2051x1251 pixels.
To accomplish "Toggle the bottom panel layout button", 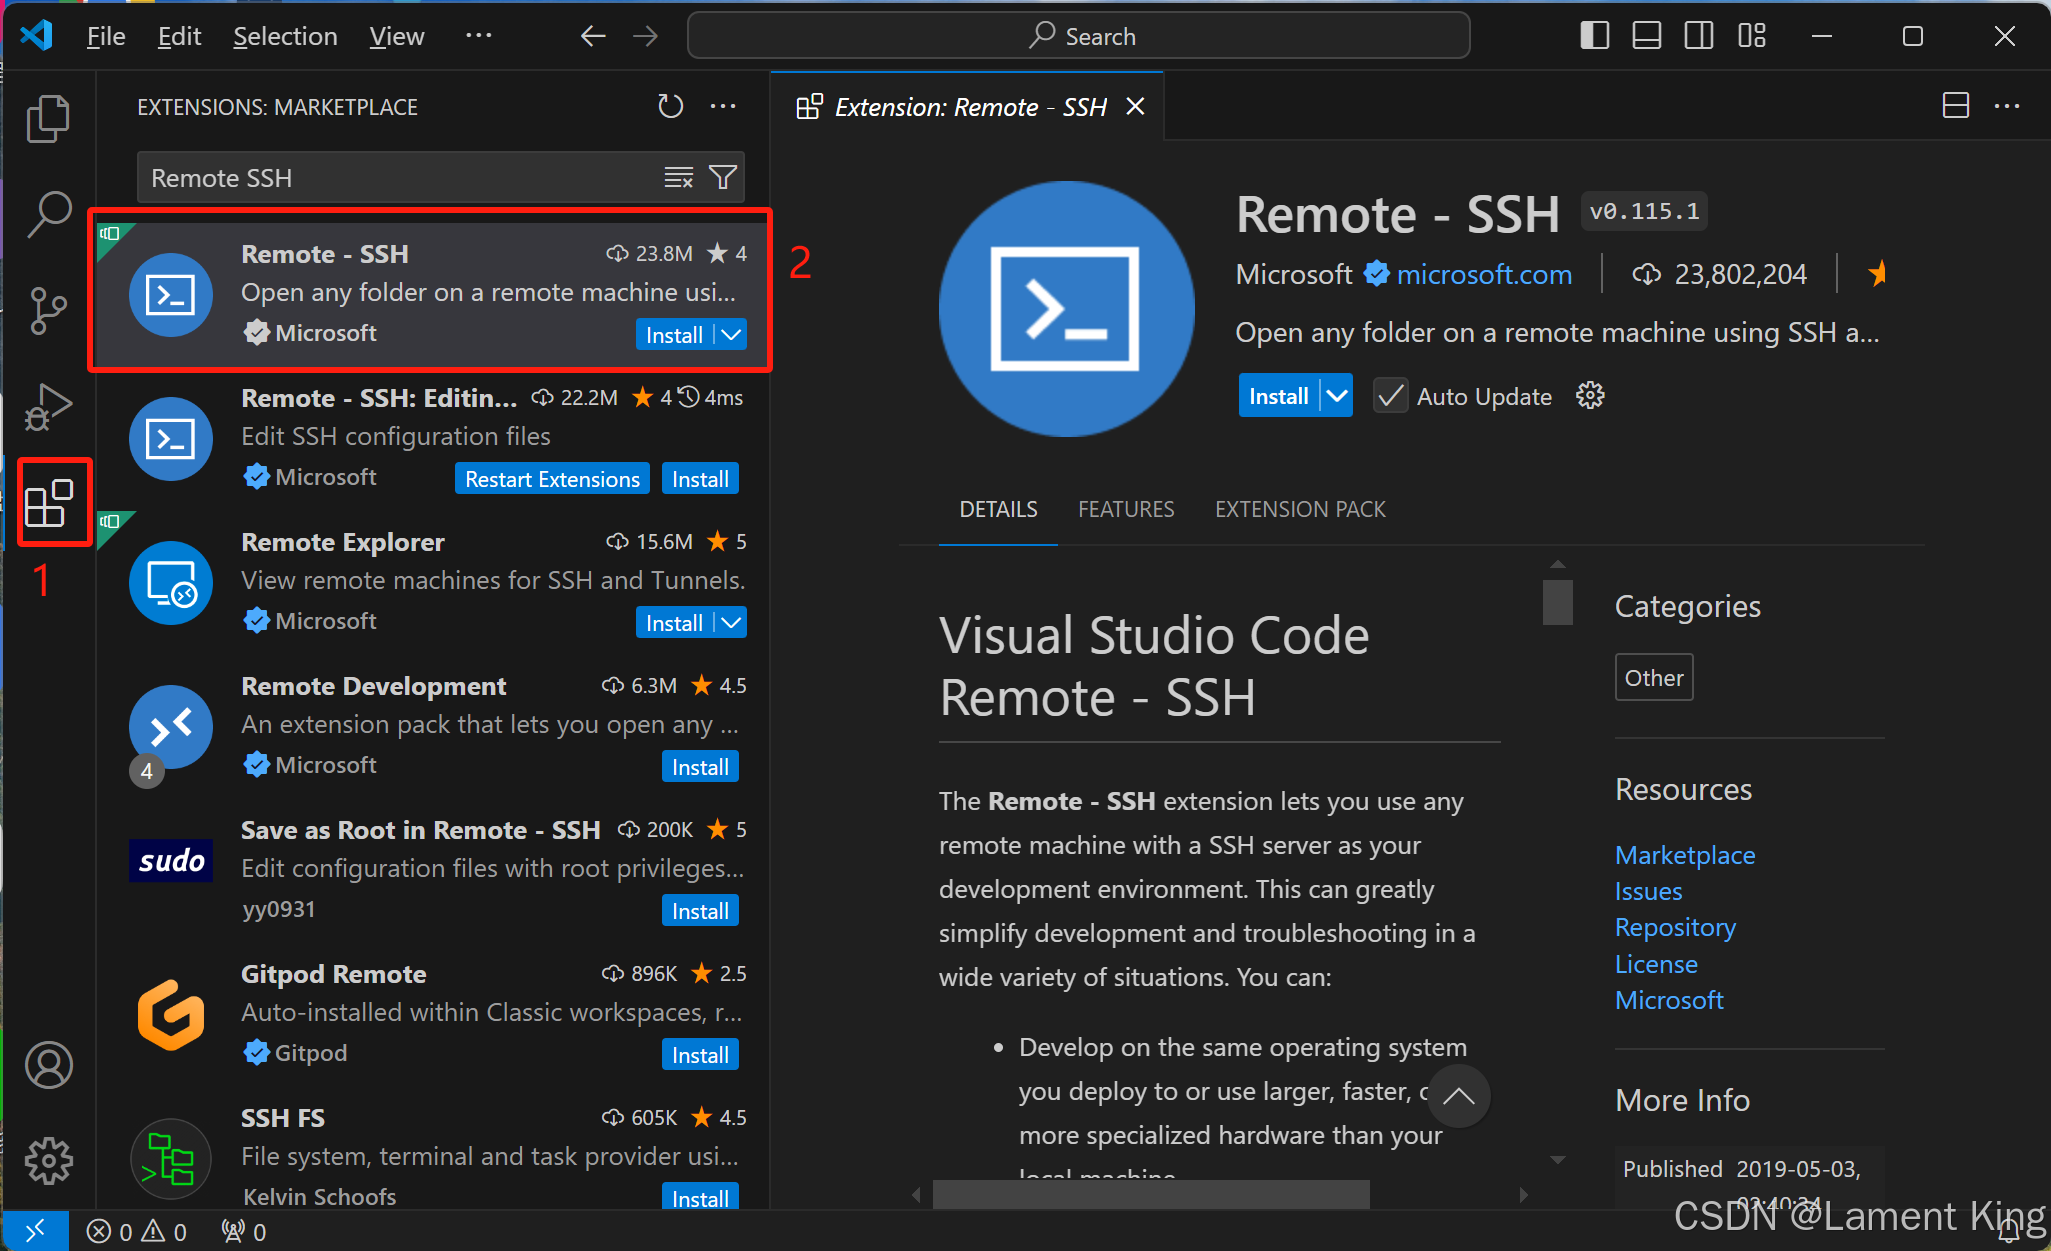I will tap(1646, 36).
